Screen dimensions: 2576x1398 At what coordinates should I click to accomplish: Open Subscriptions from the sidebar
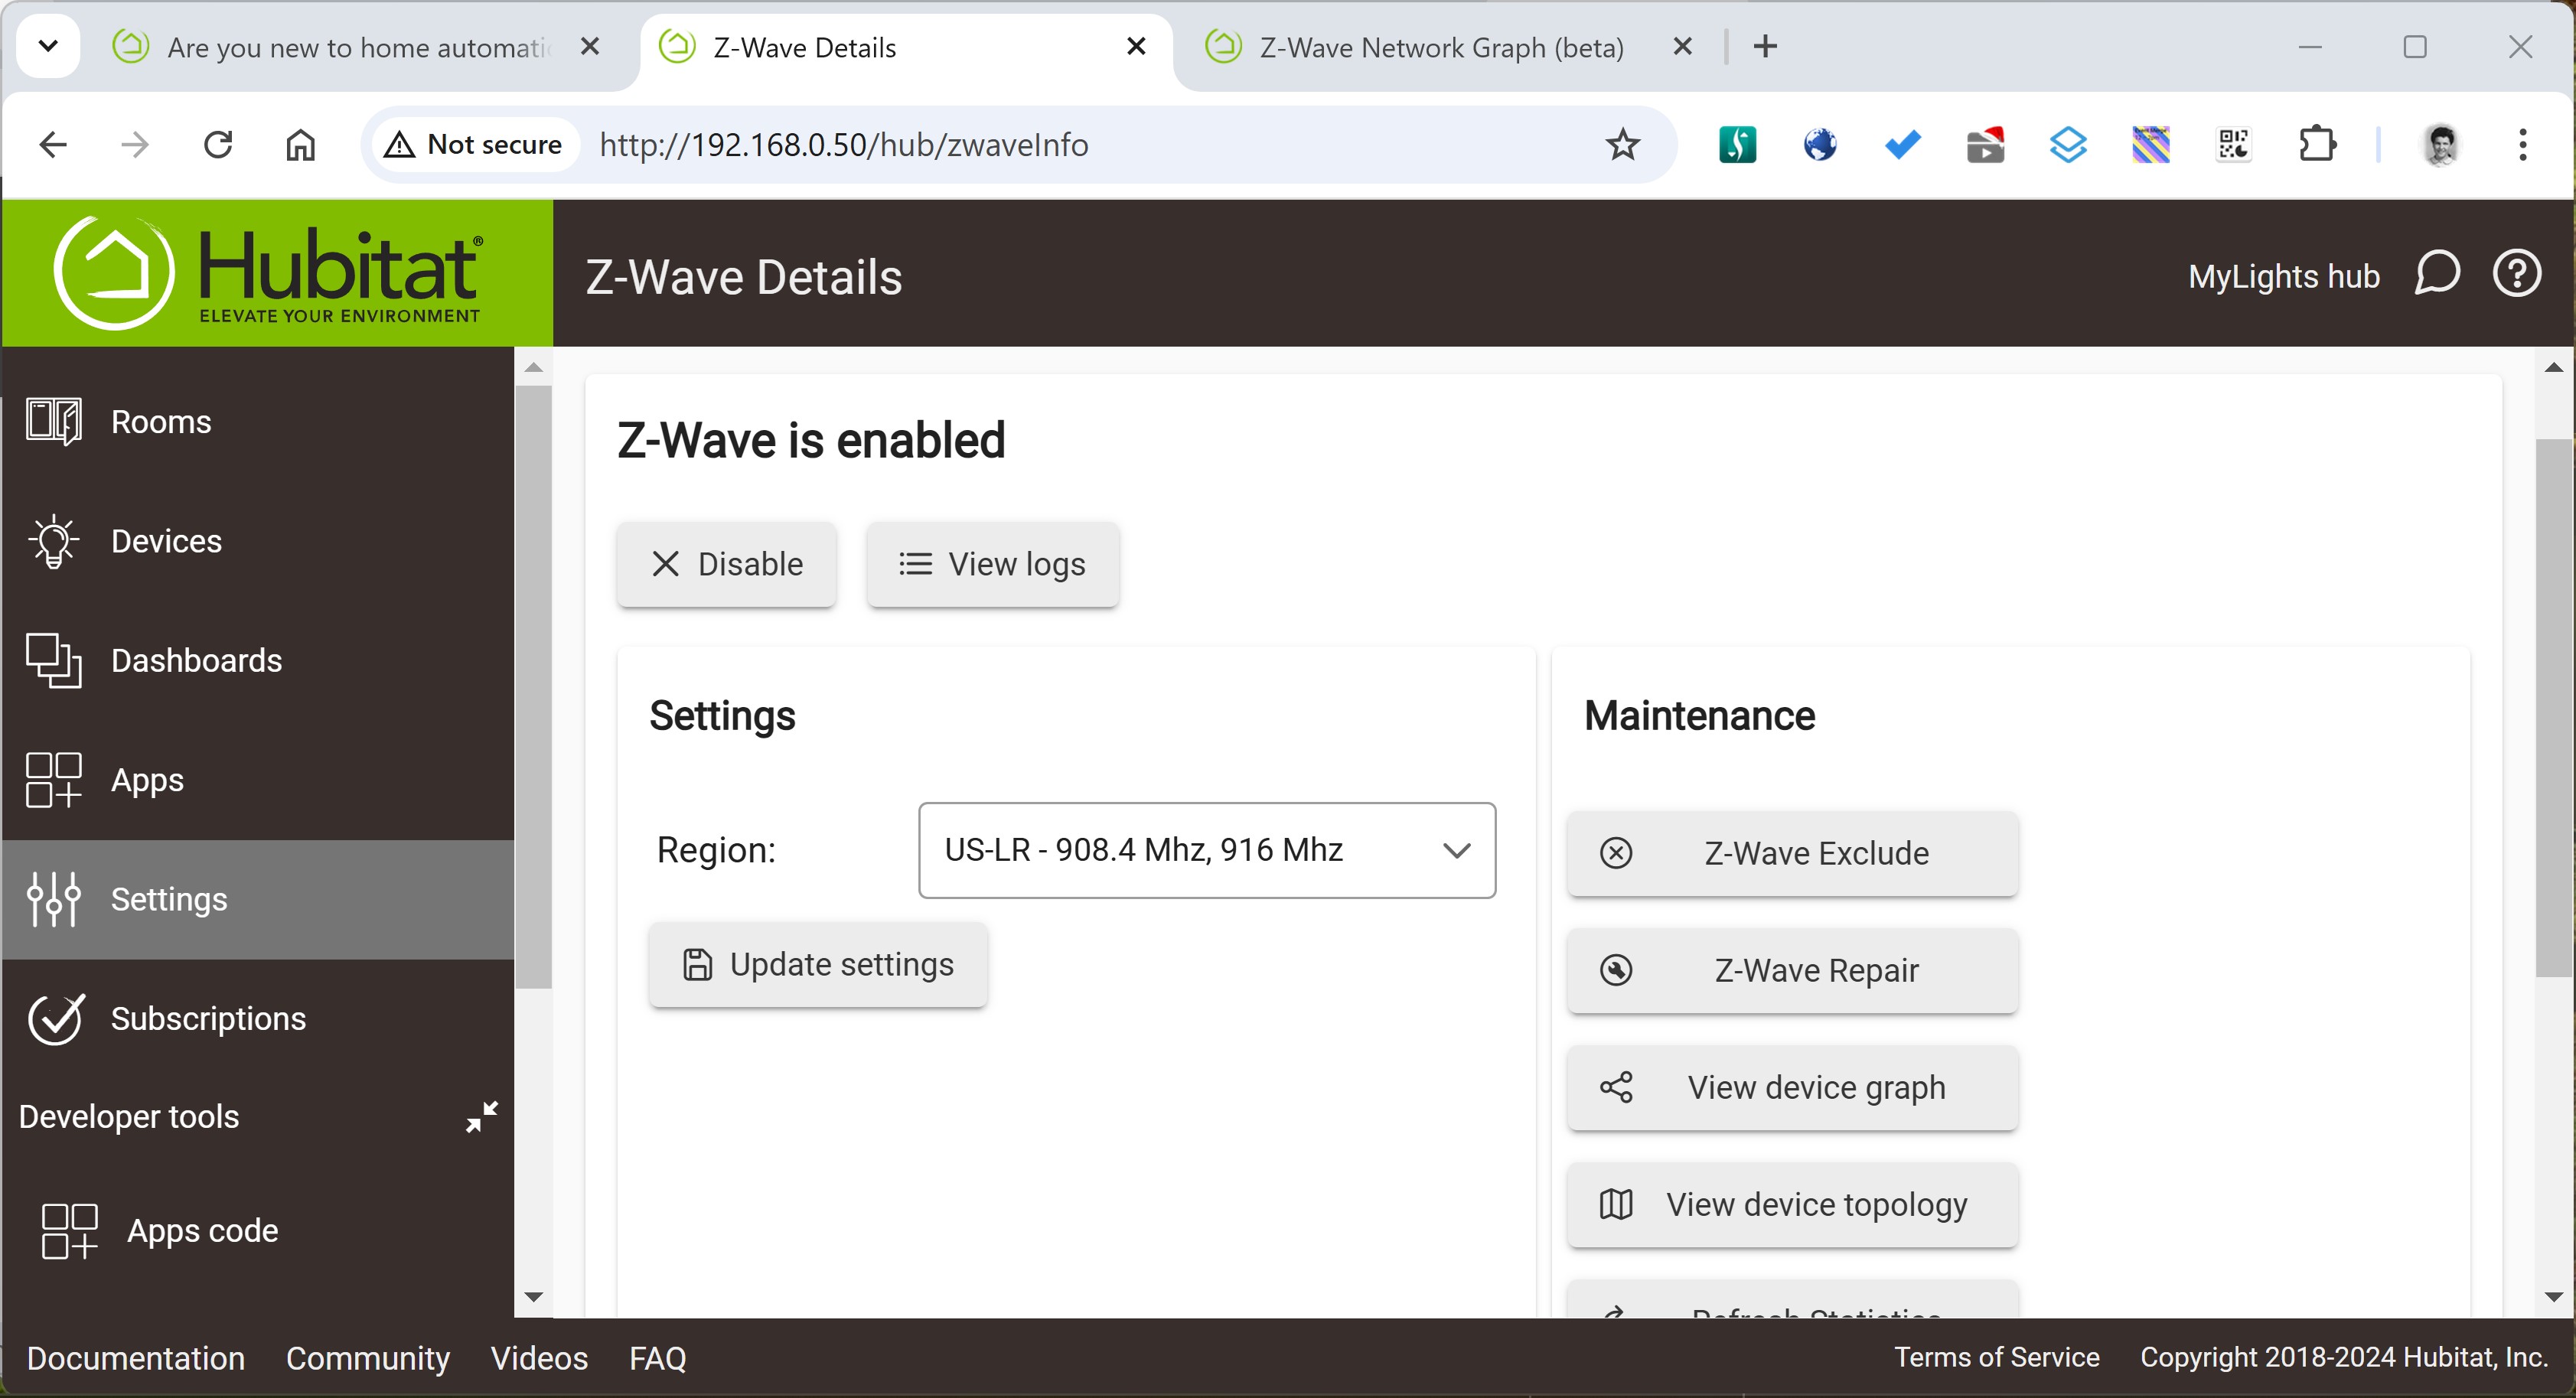258,1019
